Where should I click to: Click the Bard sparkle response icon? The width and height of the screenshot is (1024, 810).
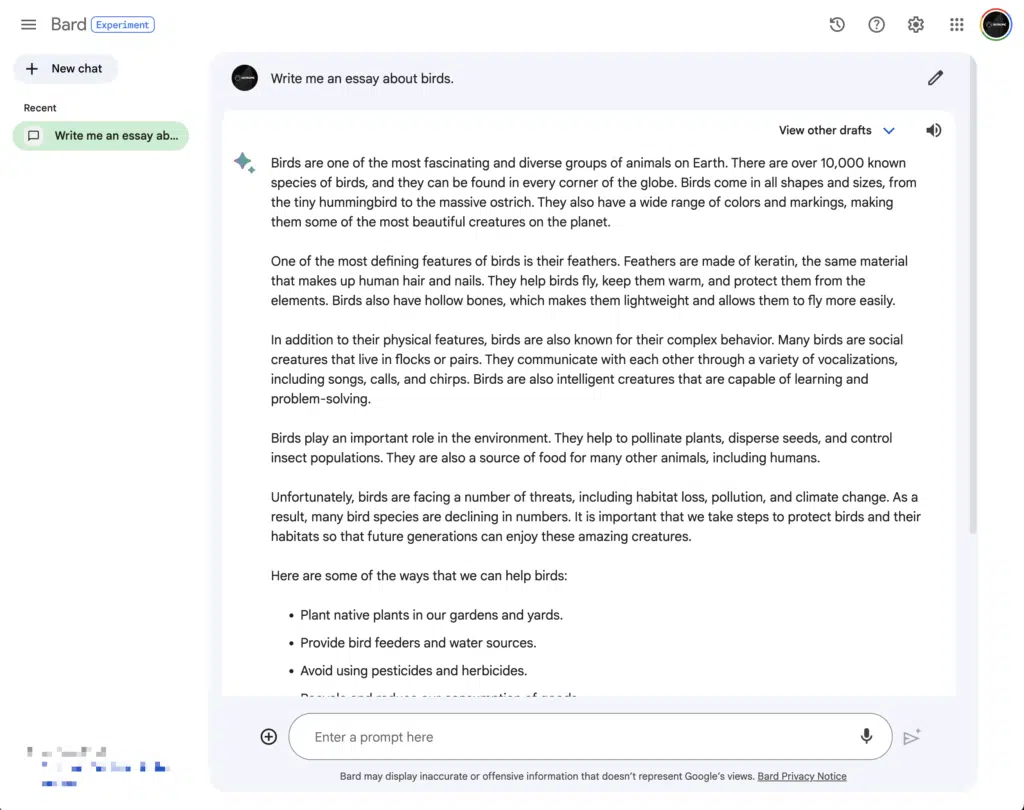(x=244, y=162)
